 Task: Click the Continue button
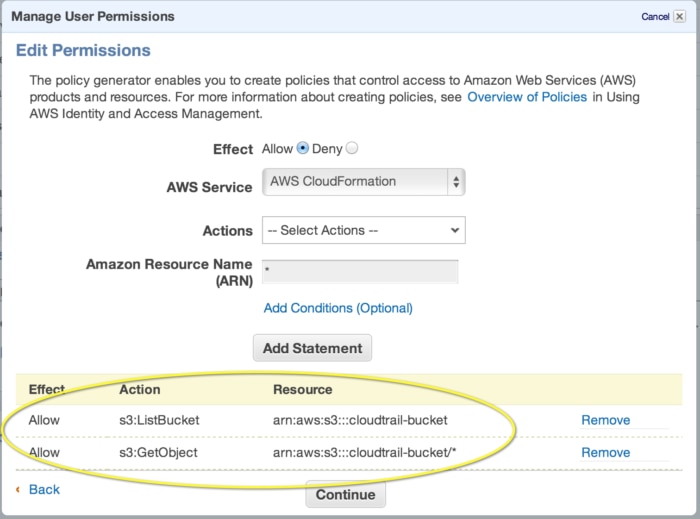[x=345, y=494]
